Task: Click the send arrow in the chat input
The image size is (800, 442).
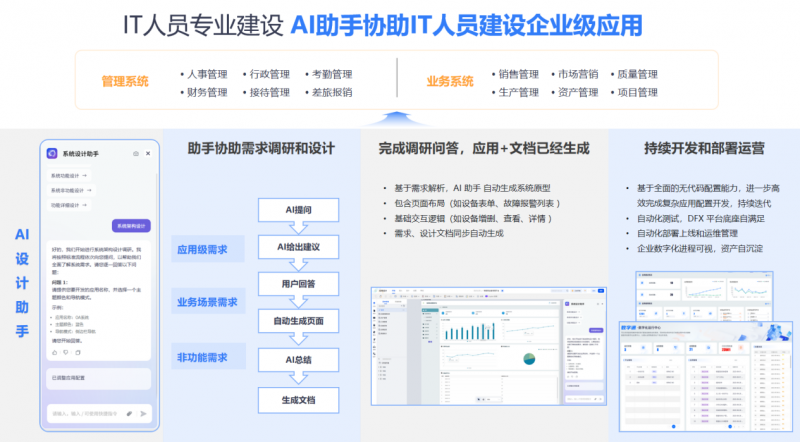Action: point(144,413)
